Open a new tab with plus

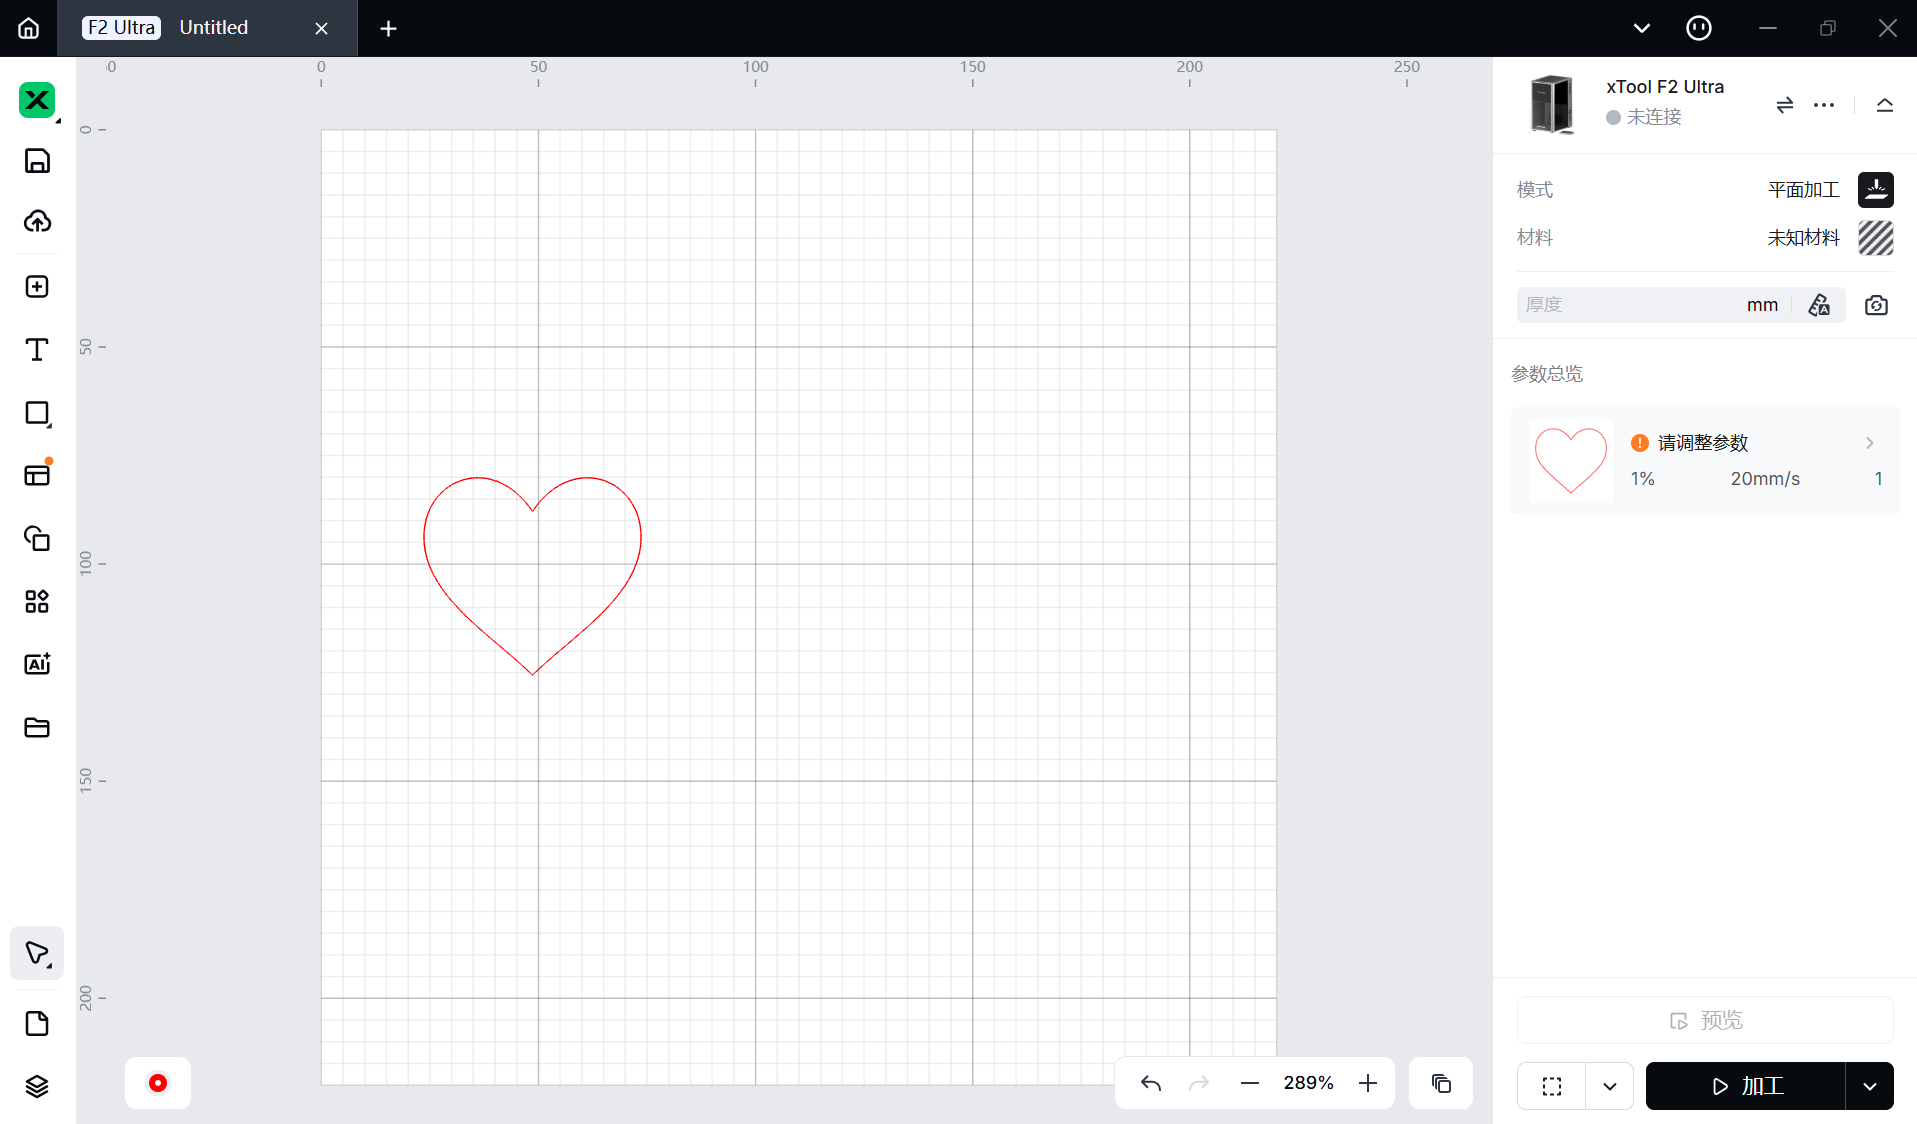coord(388,28)
